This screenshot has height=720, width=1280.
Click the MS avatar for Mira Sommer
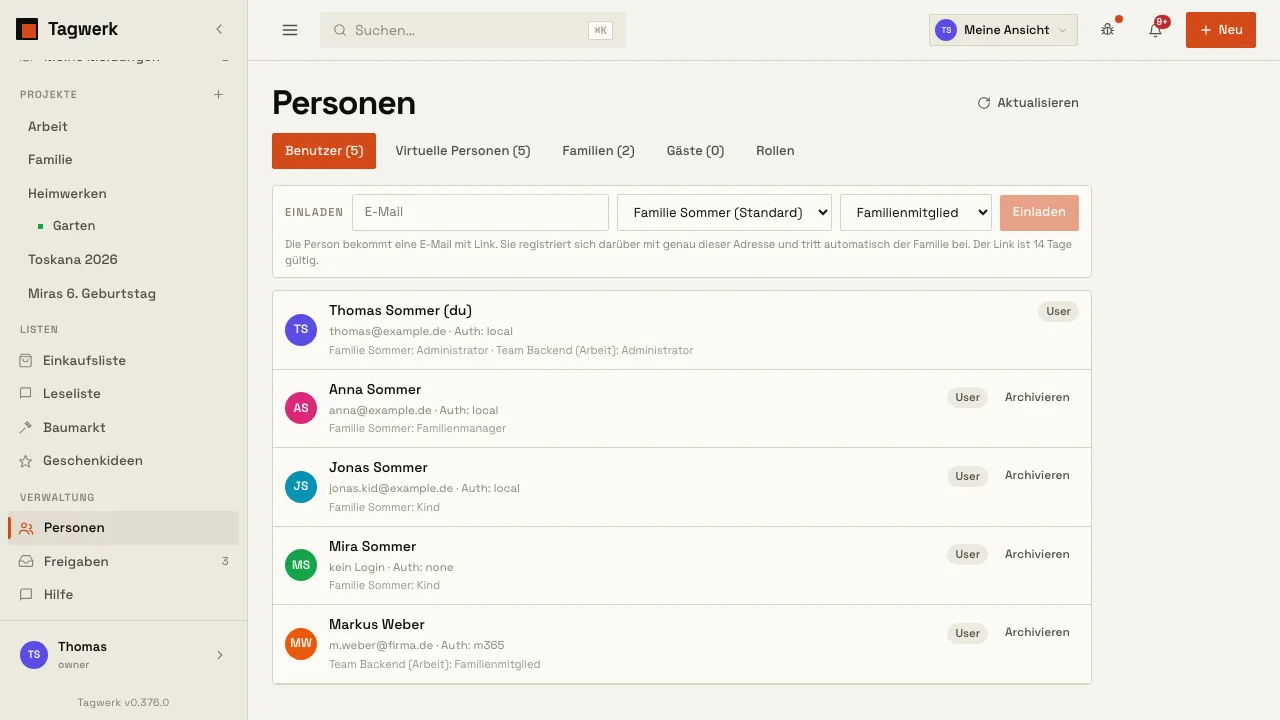[301, 565]
